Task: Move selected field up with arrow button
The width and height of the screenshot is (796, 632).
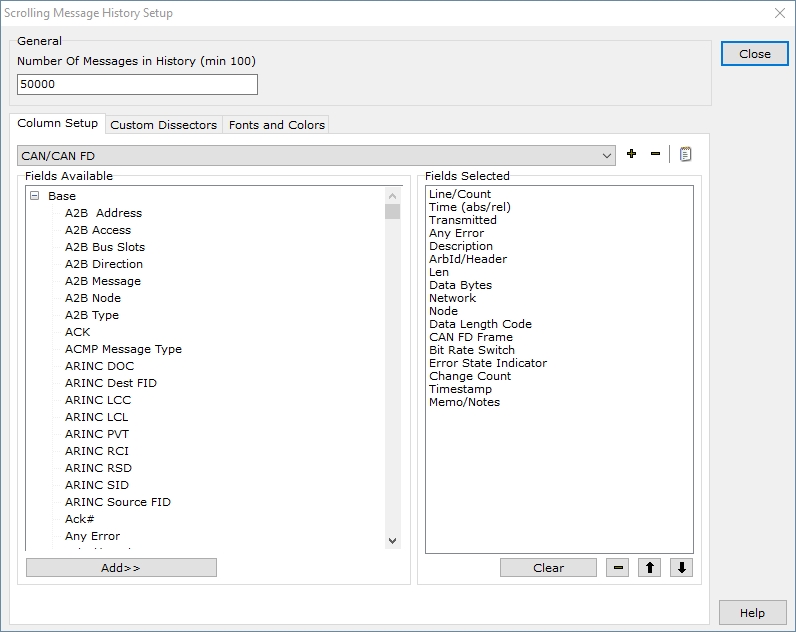Action: (650, 568)
